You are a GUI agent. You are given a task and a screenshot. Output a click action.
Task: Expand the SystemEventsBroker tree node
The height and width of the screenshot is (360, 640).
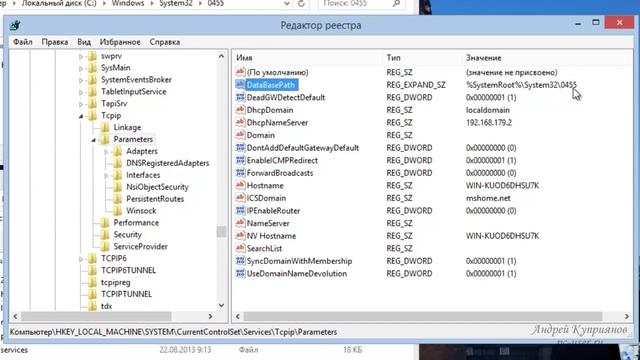click(x=81, y=80)
